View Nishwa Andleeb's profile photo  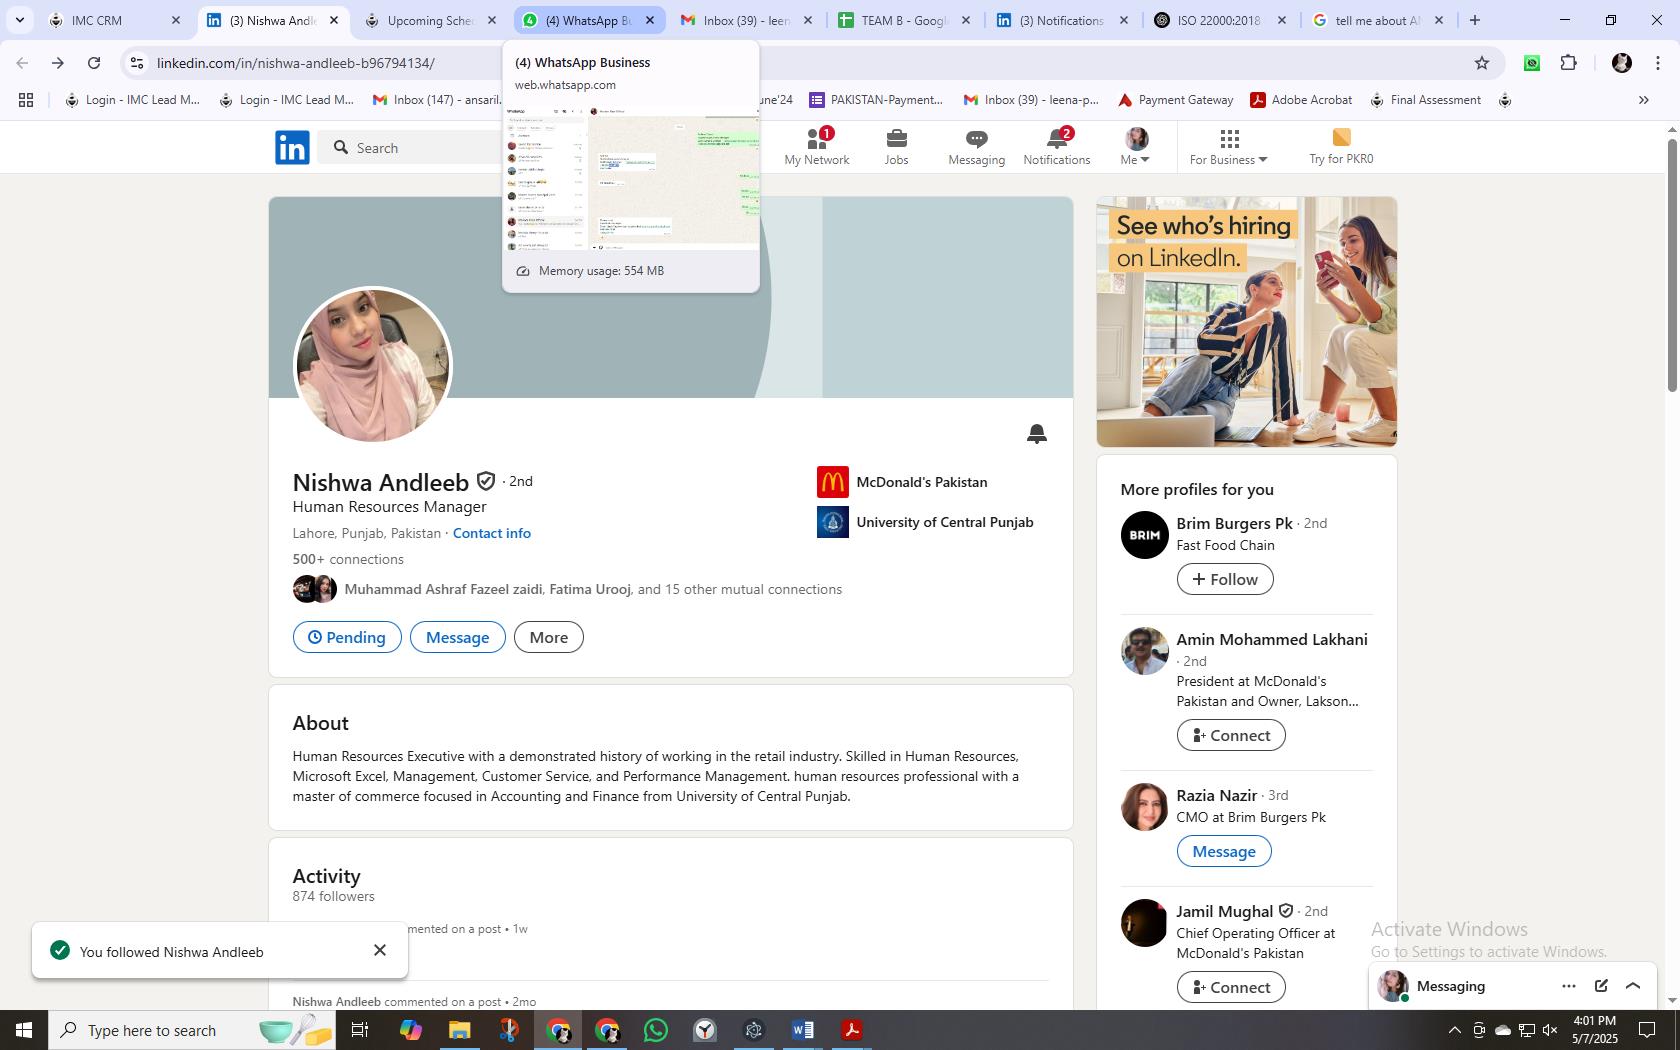pos(372,365)
